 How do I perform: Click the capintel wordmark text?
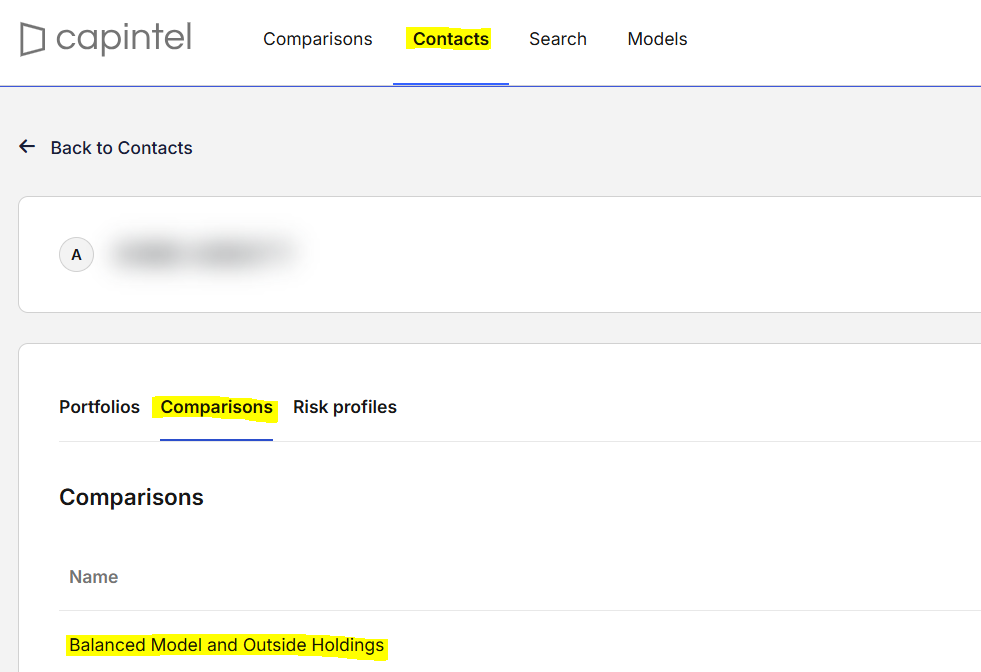pos(123,39)
